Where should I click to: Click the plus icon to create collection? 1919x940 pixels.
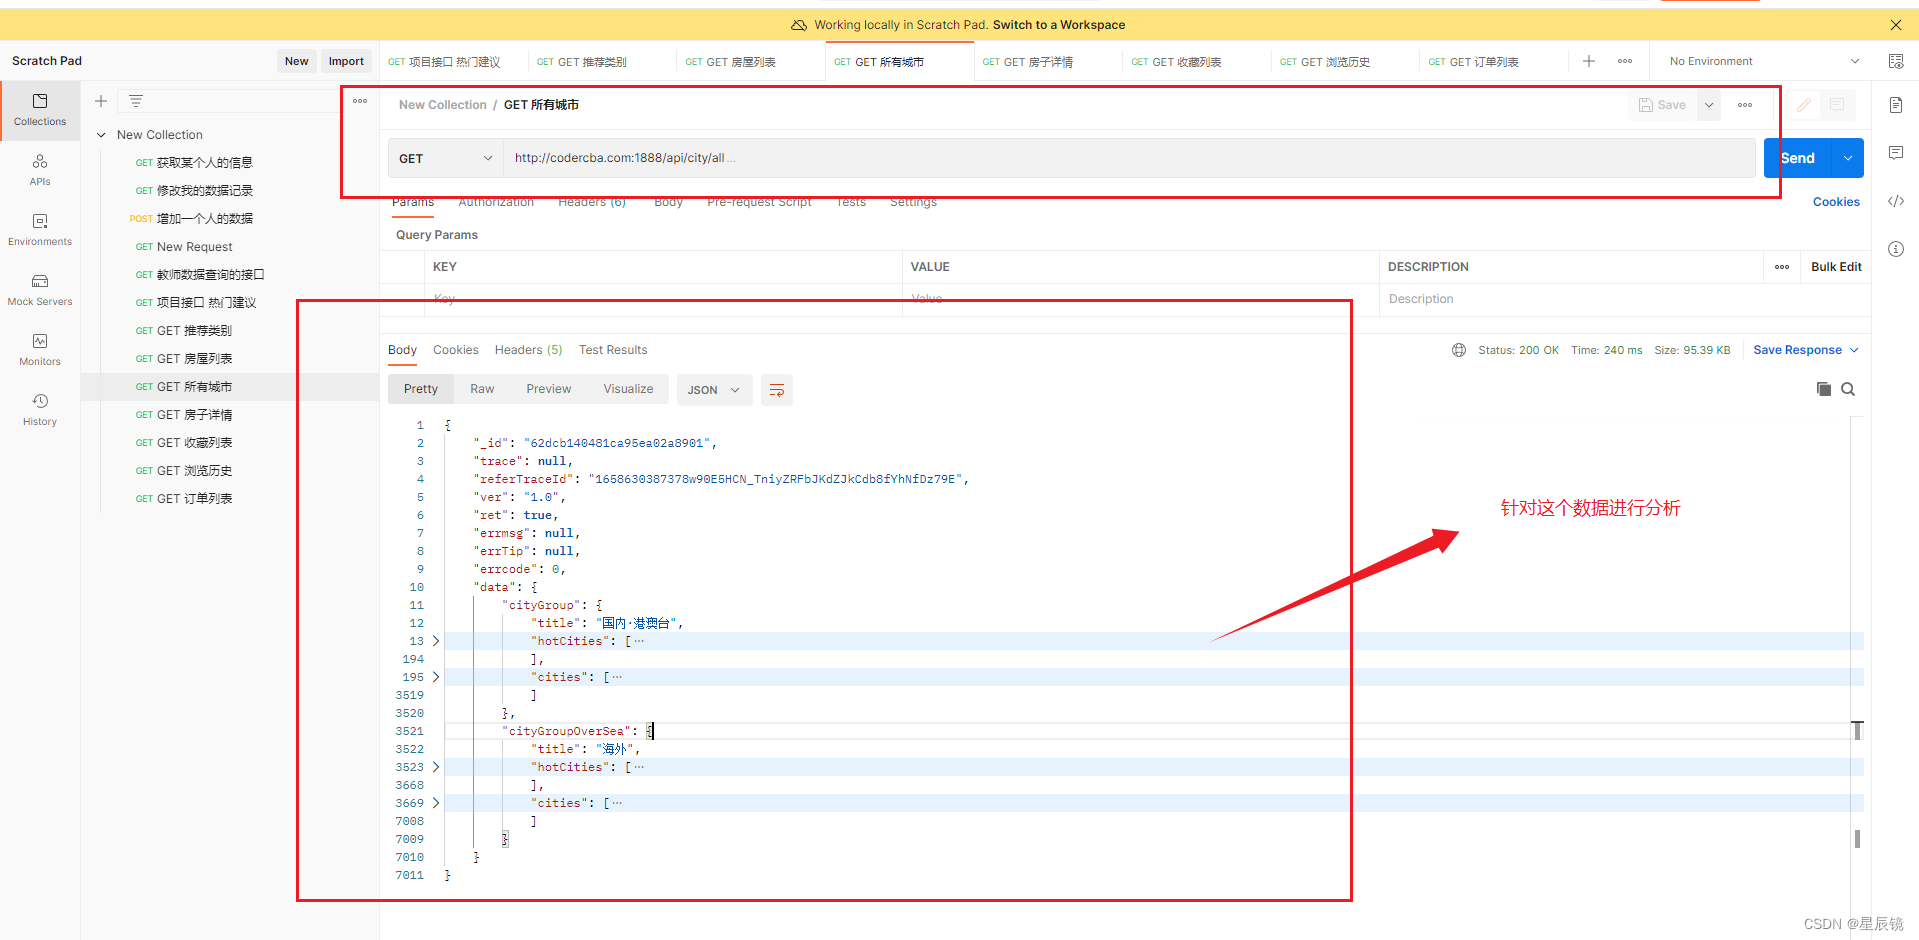101,101
